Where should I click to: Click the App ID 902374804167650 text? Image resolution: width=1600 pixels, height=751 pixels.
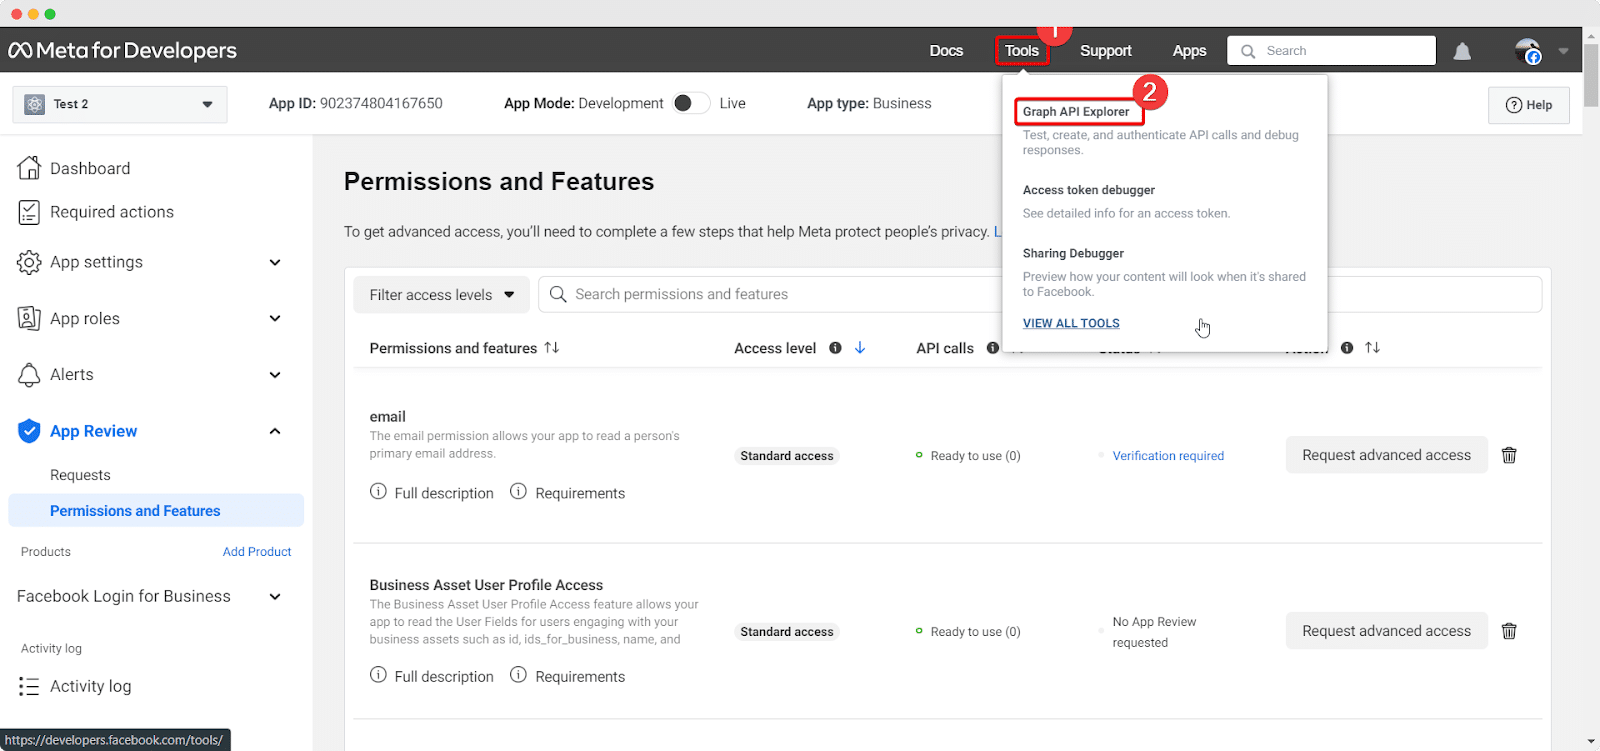point(355,103)
